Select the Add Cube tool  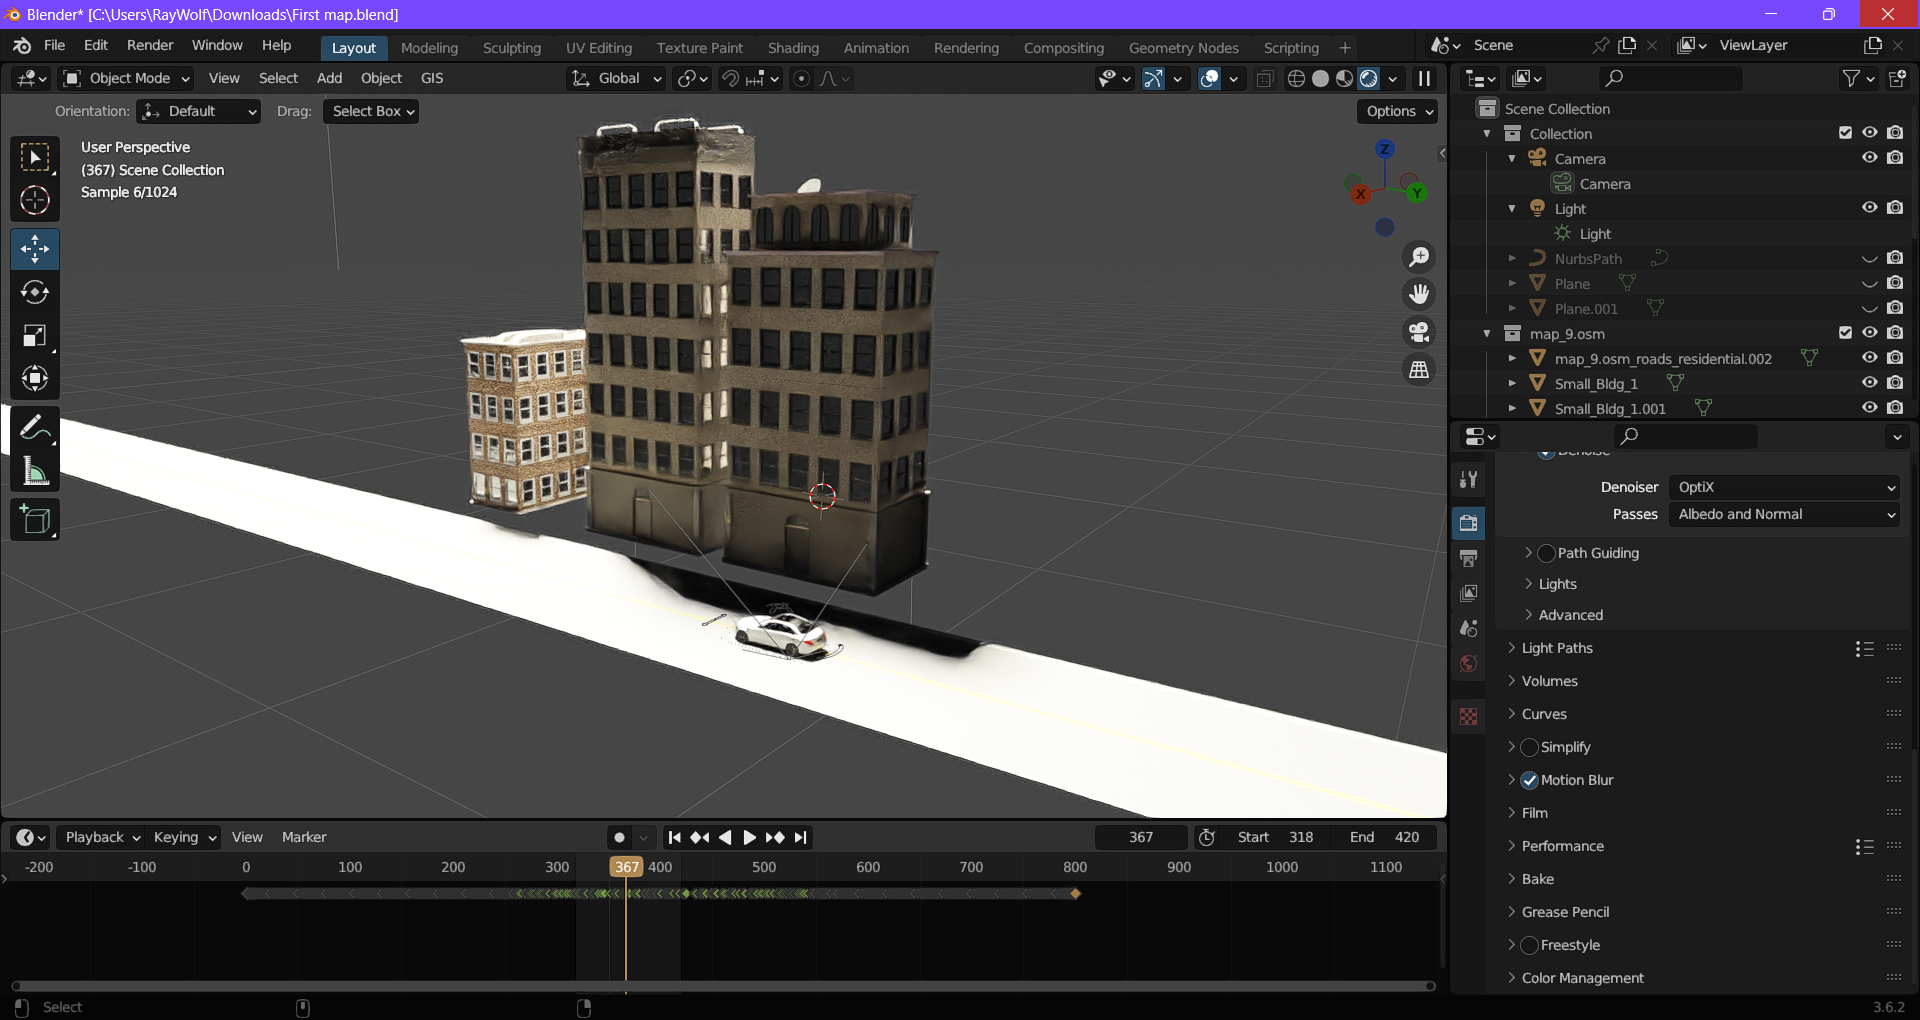click(35, 520)
